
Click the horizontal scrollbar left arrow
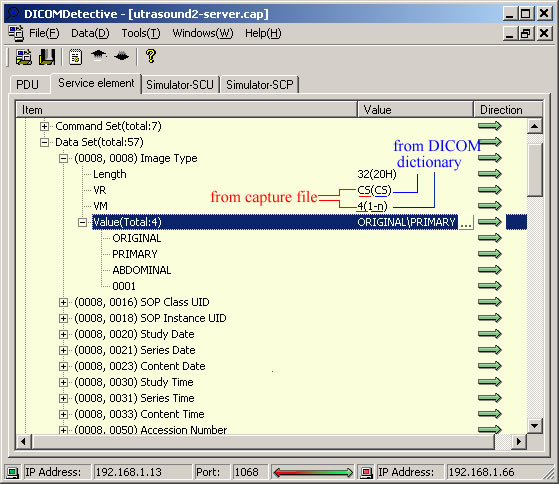[x=24, y=442]
